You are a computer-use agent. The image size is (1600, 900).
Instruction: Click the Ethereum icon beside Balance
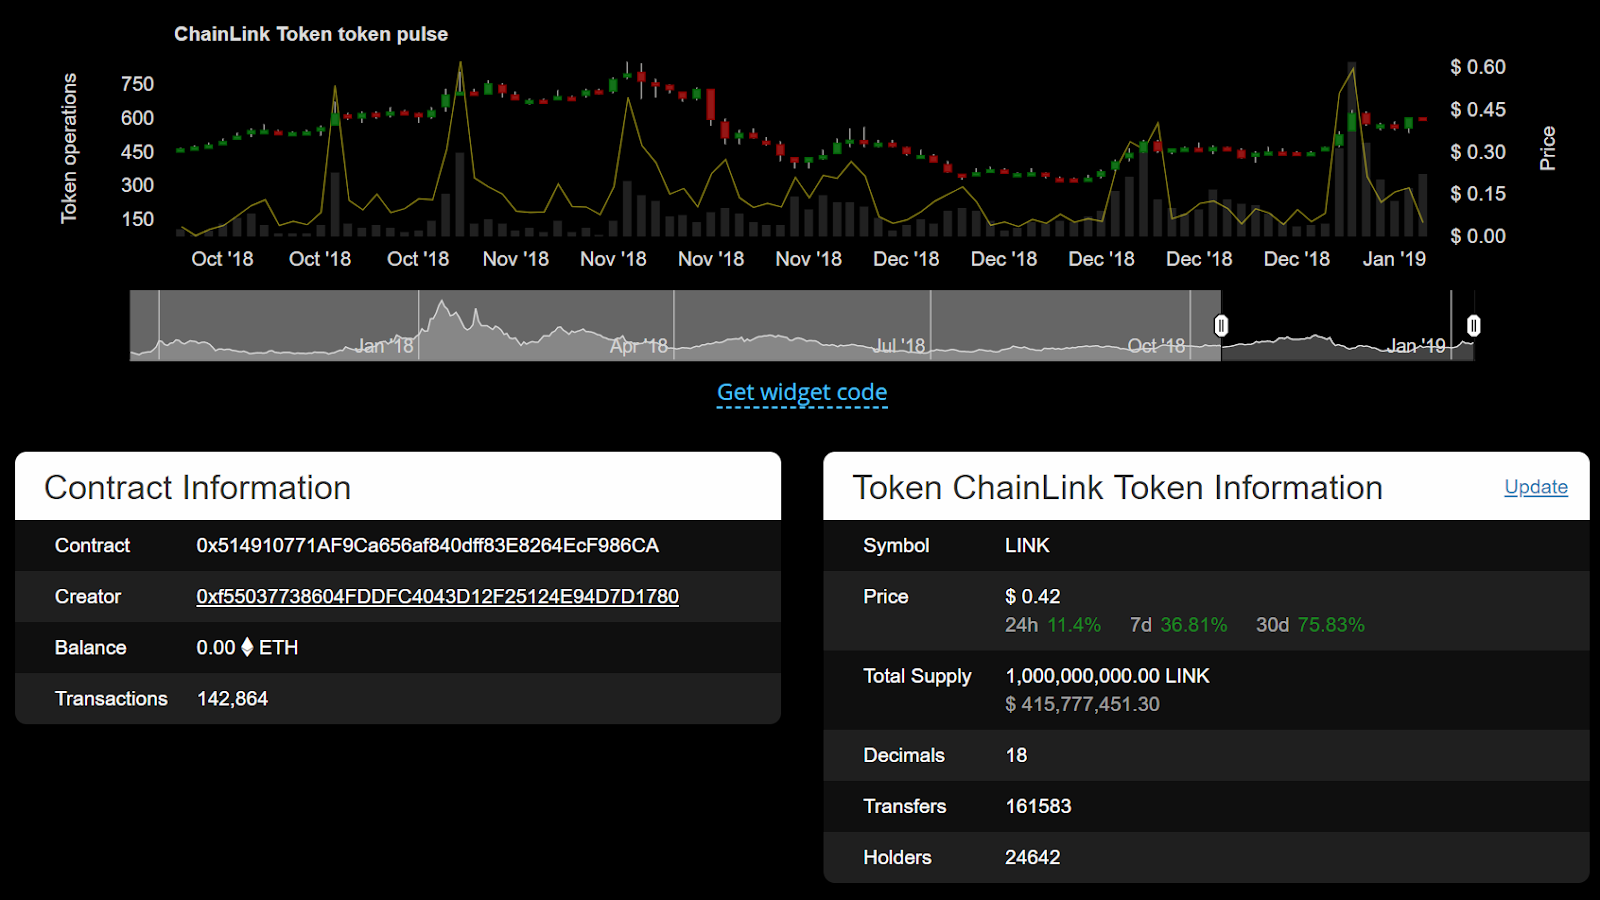(247, 647)
